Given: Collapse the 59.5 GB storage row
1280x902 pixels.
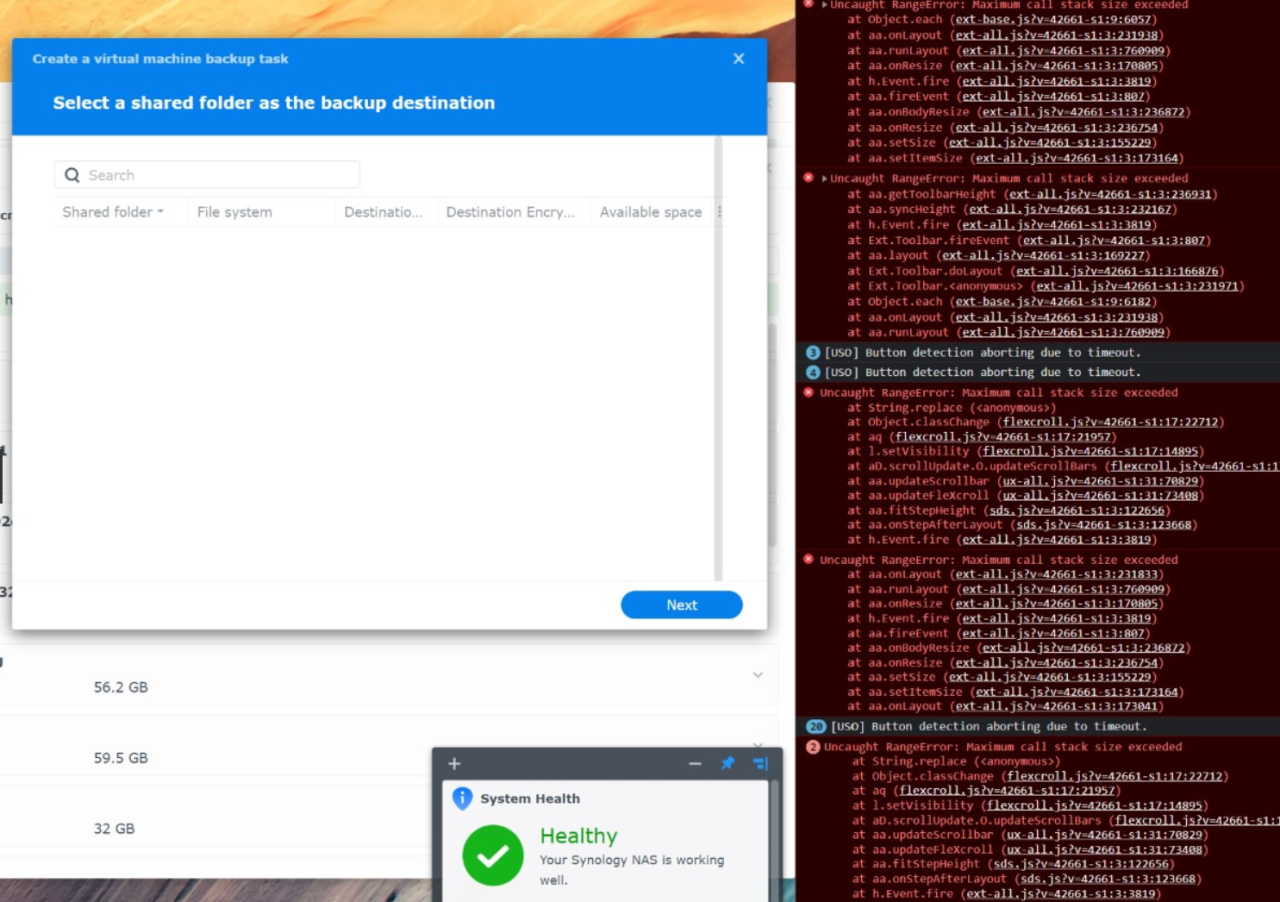Looking at the screenshot, I should [x=757, y=746].
